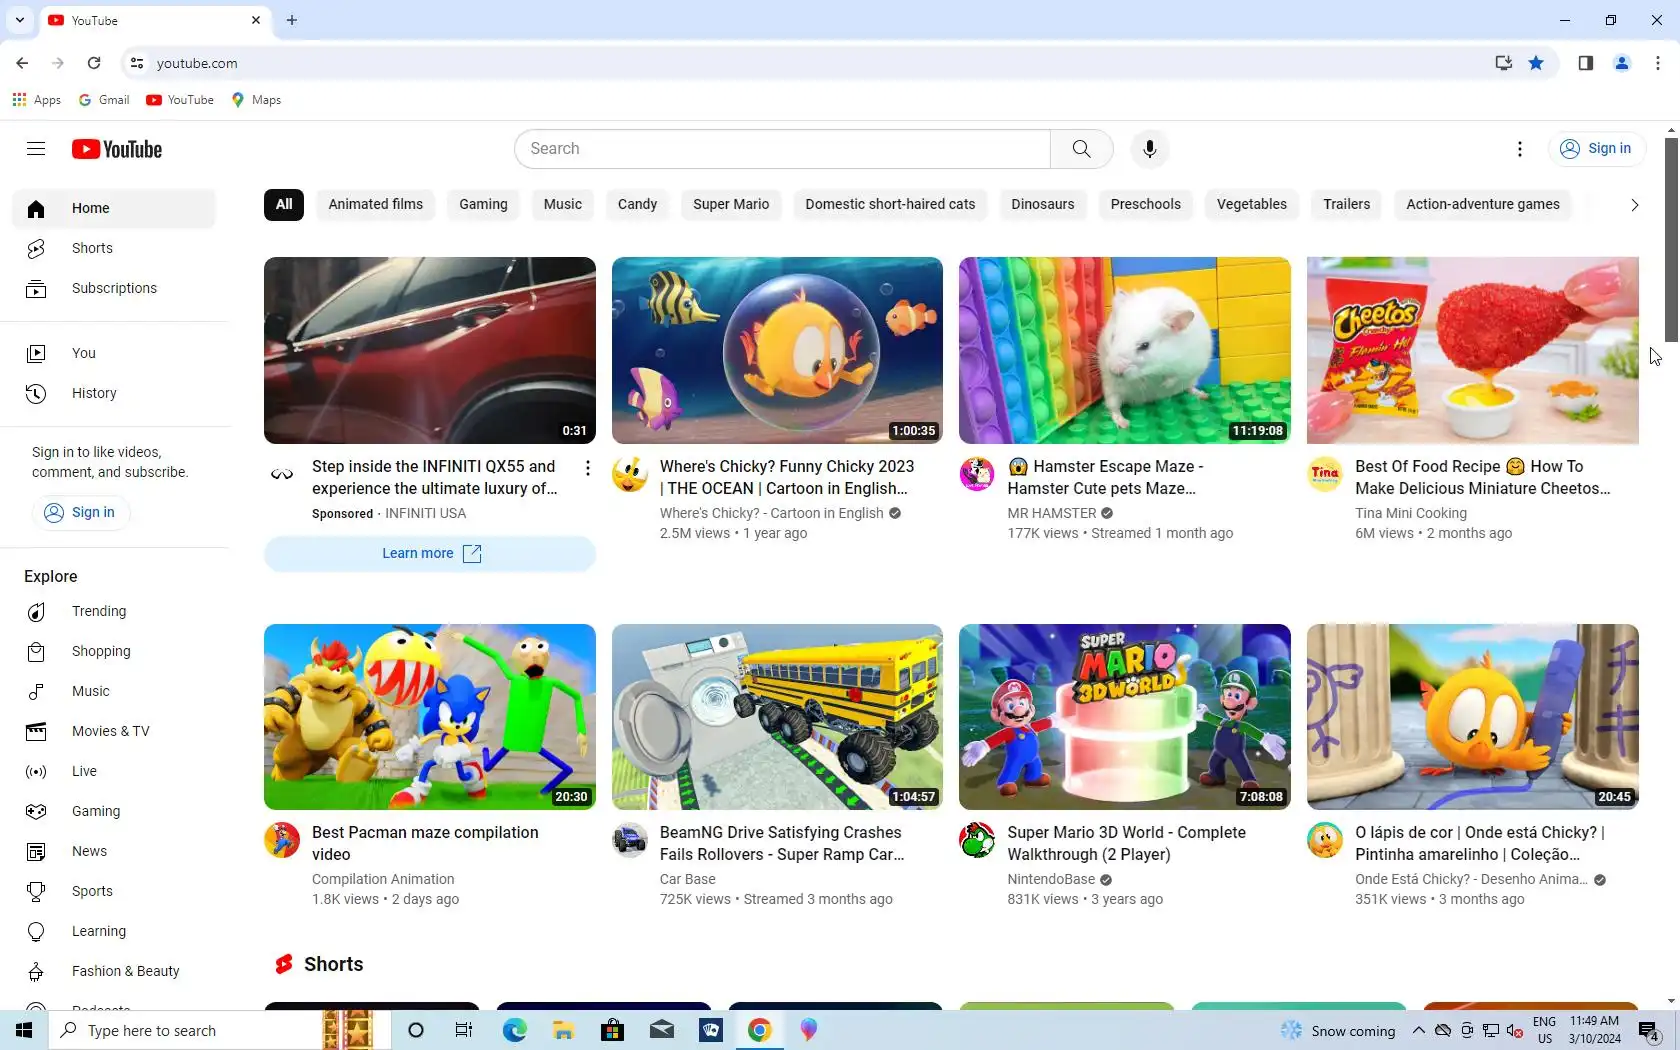Open Subscriptions in the sidebar
1680x1050 pixels.
coord(114,288)
